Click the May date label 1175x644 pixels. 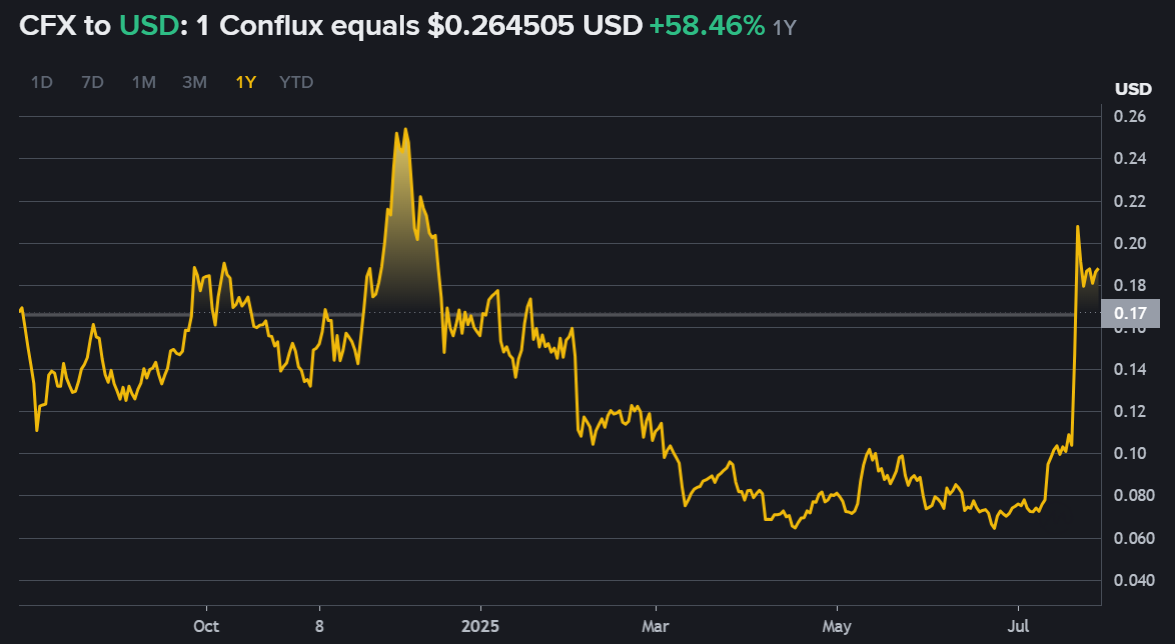(836, 626)
